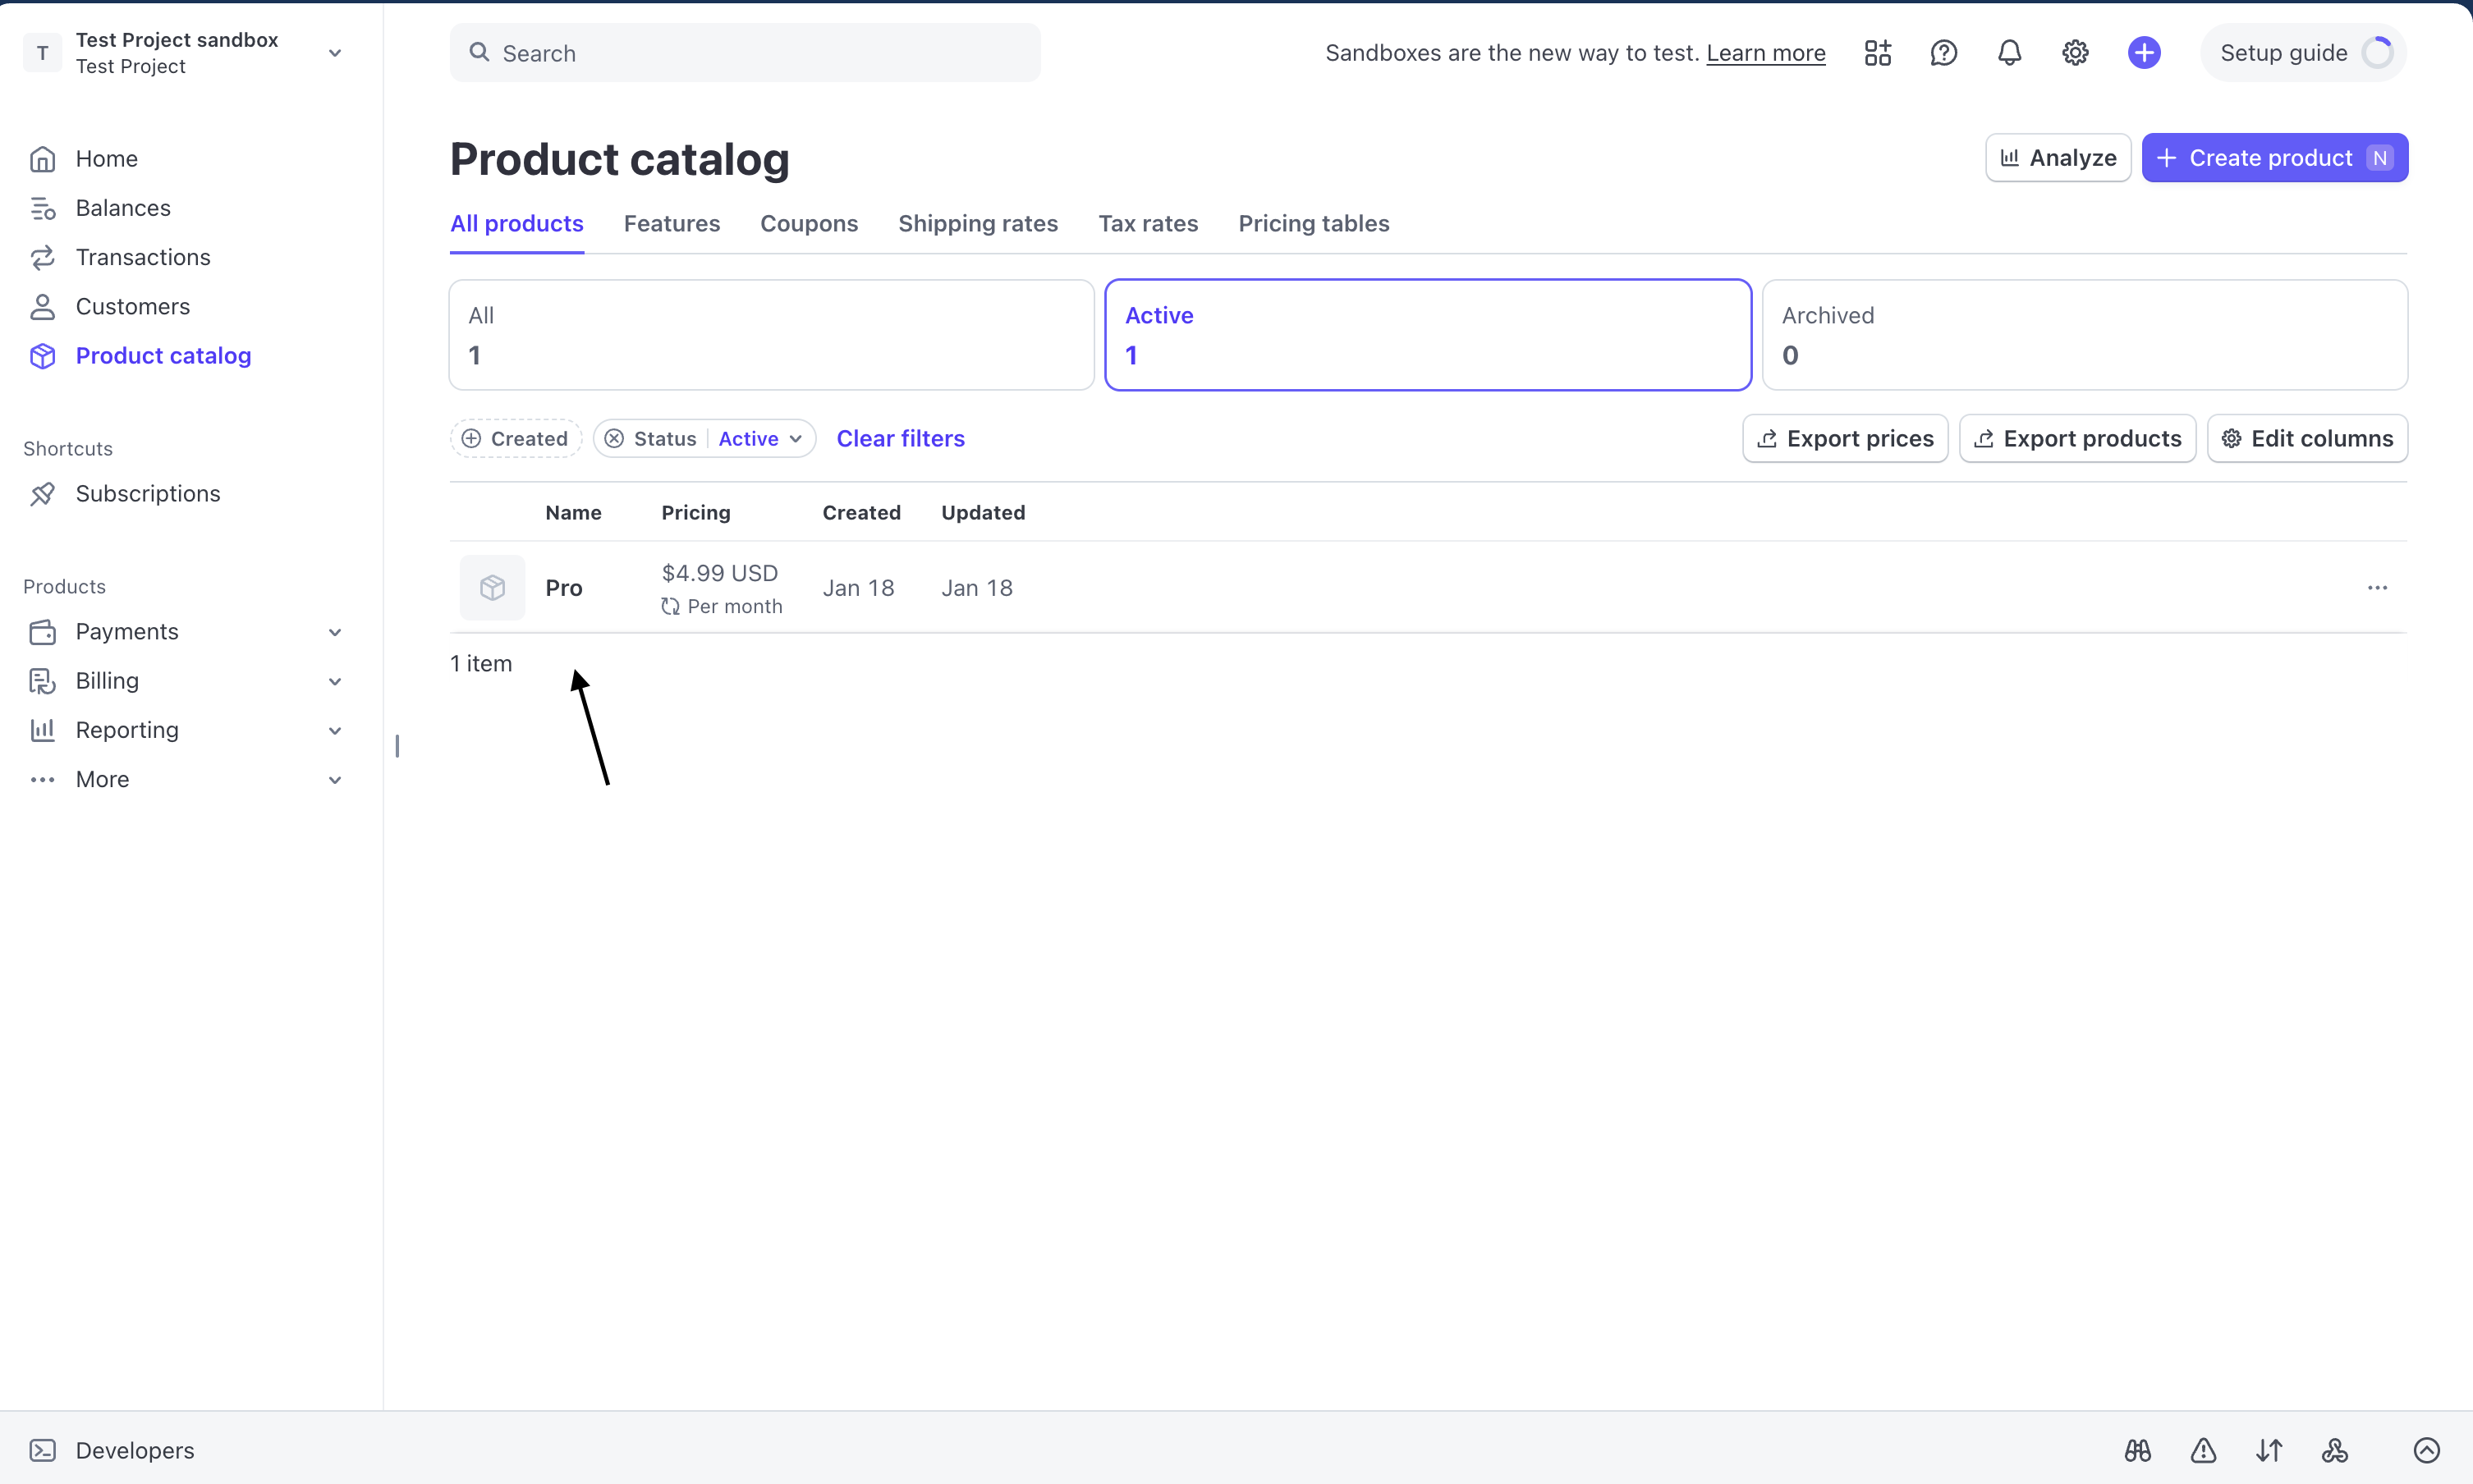
Task: Click the settings gear icon
Action: click(2075, 53)
